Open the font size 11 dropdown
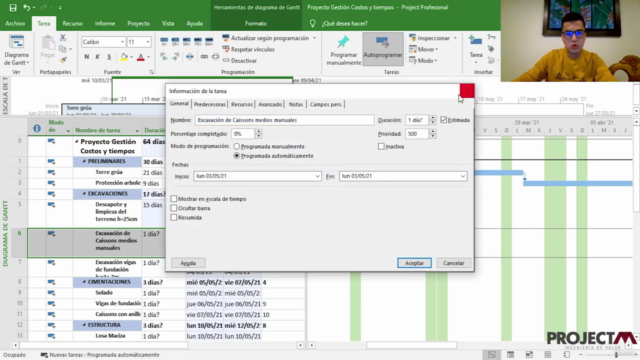This screenshot has height=360, width=640. [148, 42]
